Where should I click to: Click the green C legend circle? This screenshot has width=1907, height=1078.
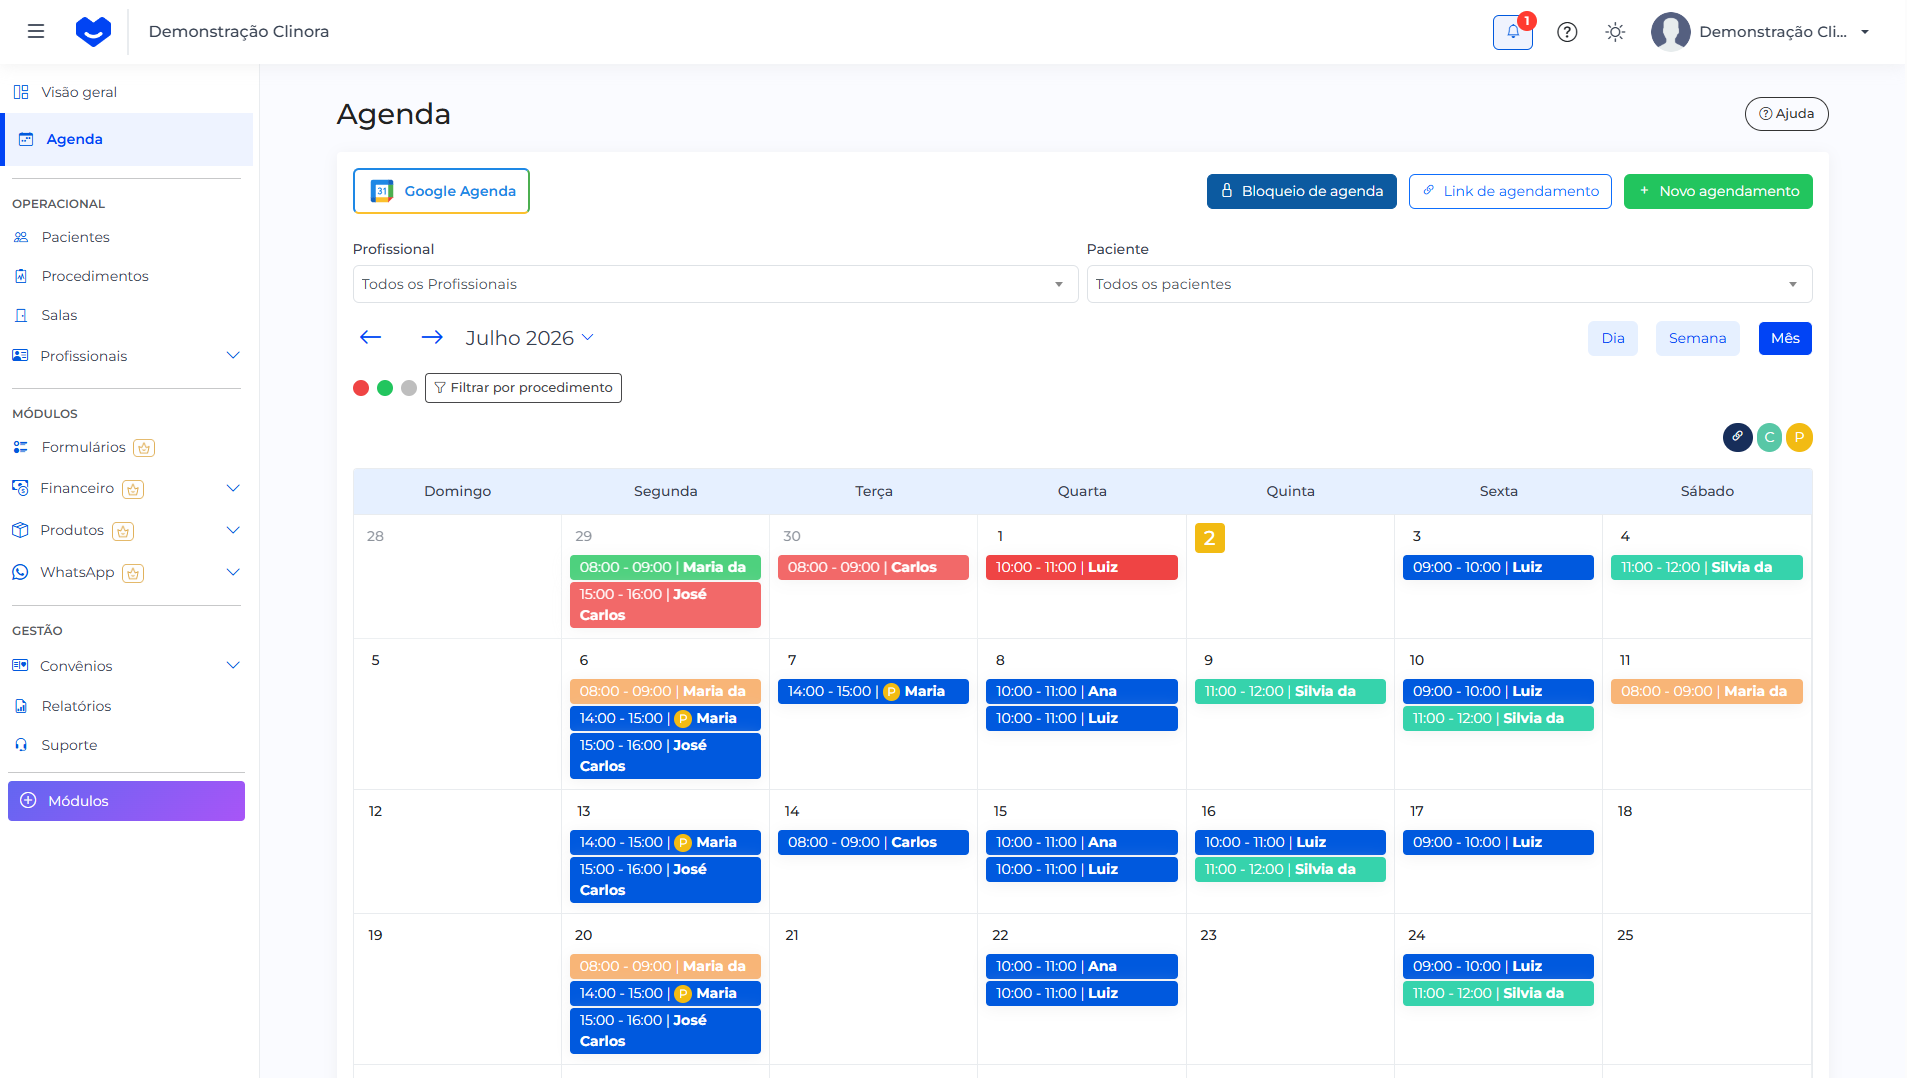pyautogui.click(x=1769, y=437)
